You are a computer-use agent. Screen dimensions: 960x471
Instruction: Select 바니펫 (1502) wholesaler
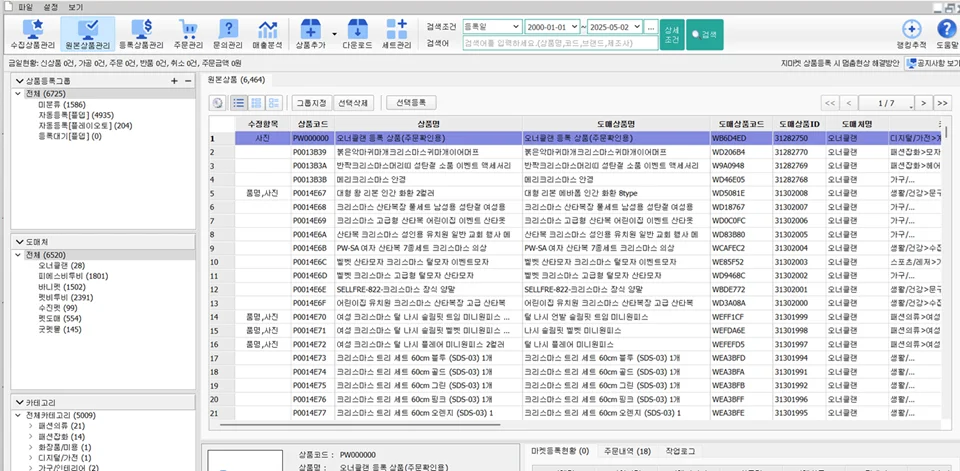(x=61, y=287)
